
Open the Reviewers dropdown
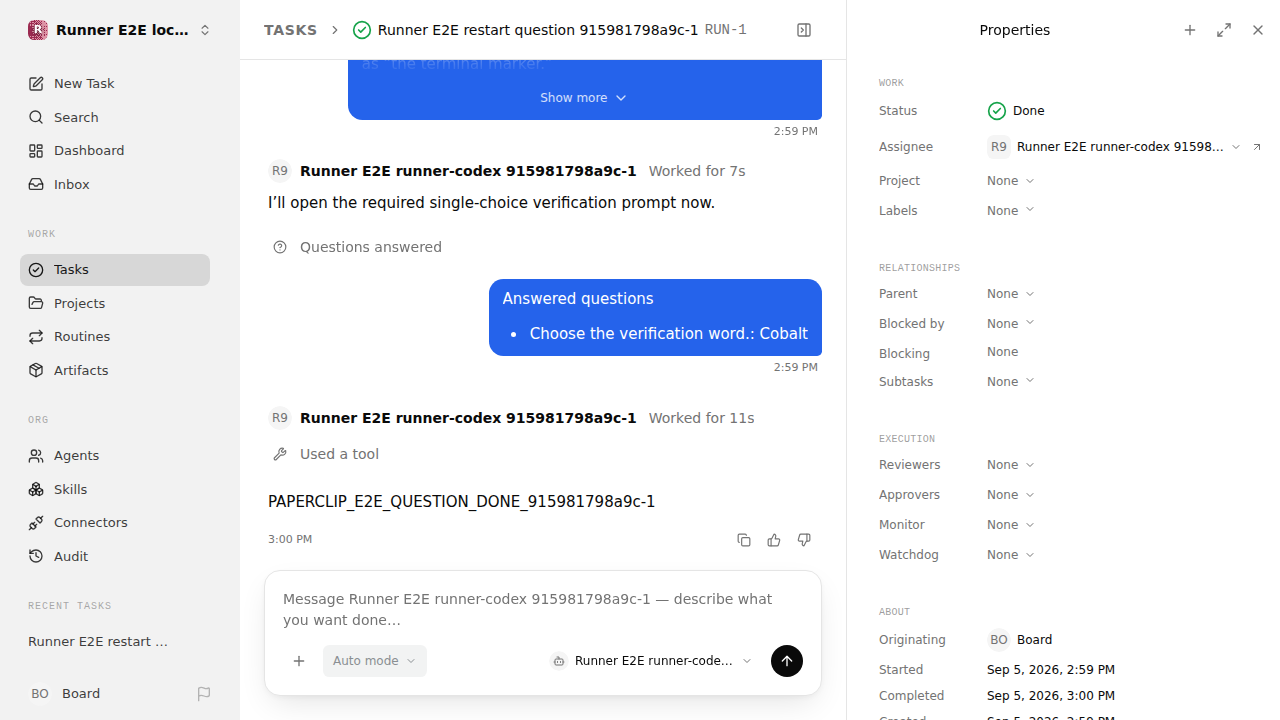1011,465
